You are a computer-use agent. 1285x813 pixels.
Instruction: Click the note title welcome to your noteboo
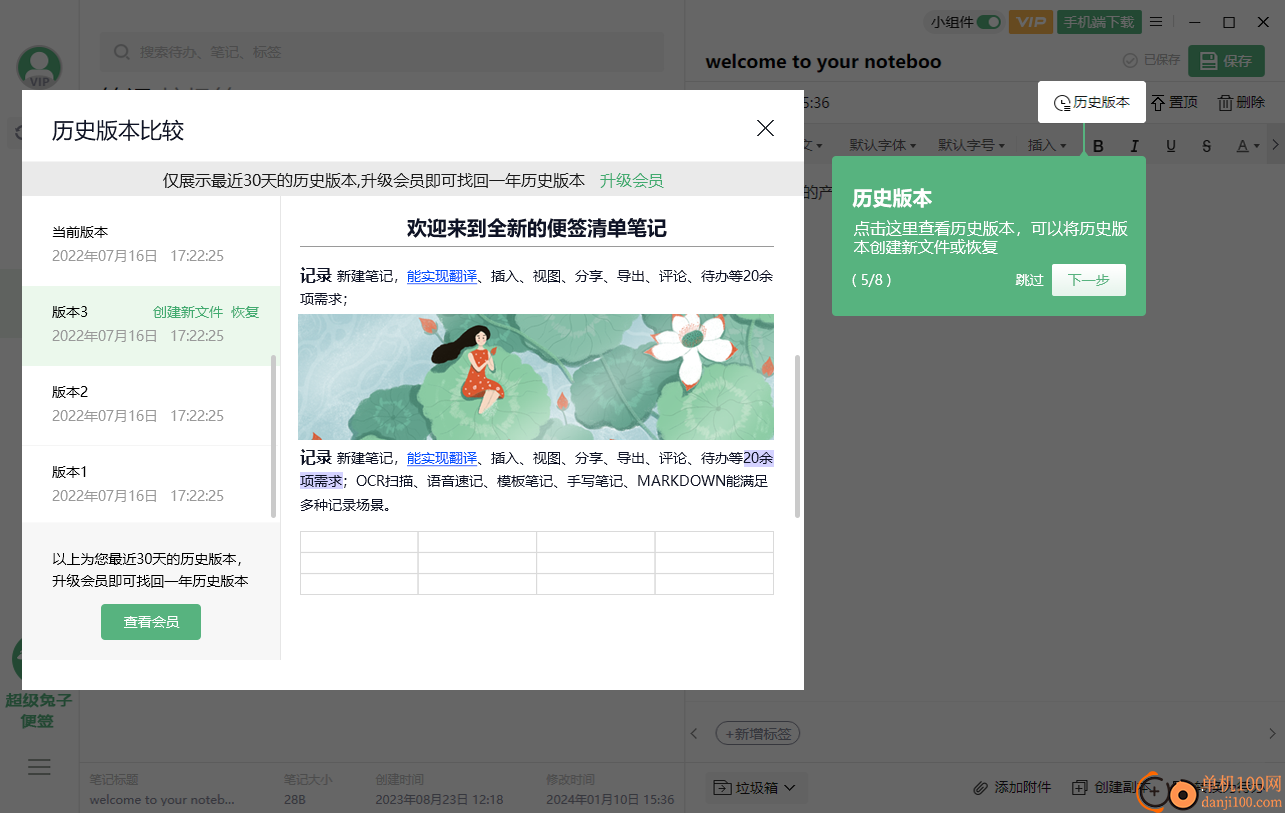823,62
